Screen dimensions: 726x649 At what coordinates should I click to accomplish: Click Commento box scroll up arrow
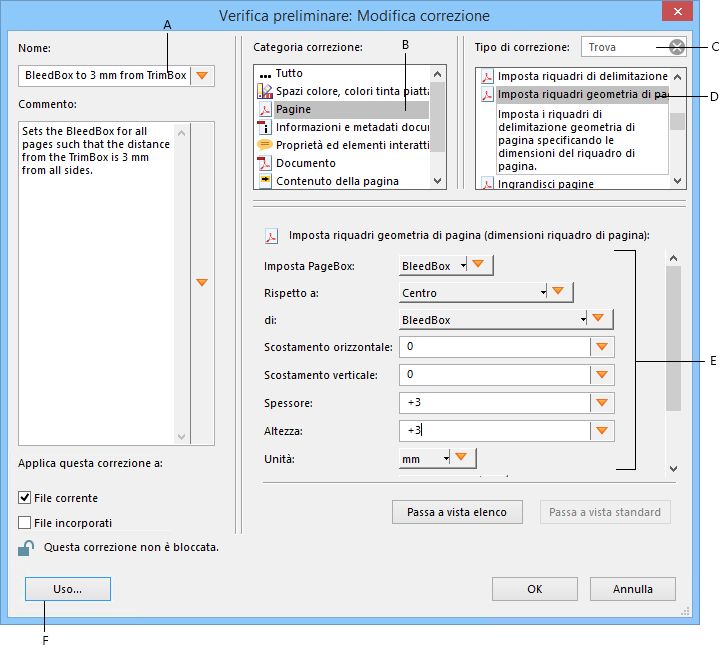(x=182, y=133)
